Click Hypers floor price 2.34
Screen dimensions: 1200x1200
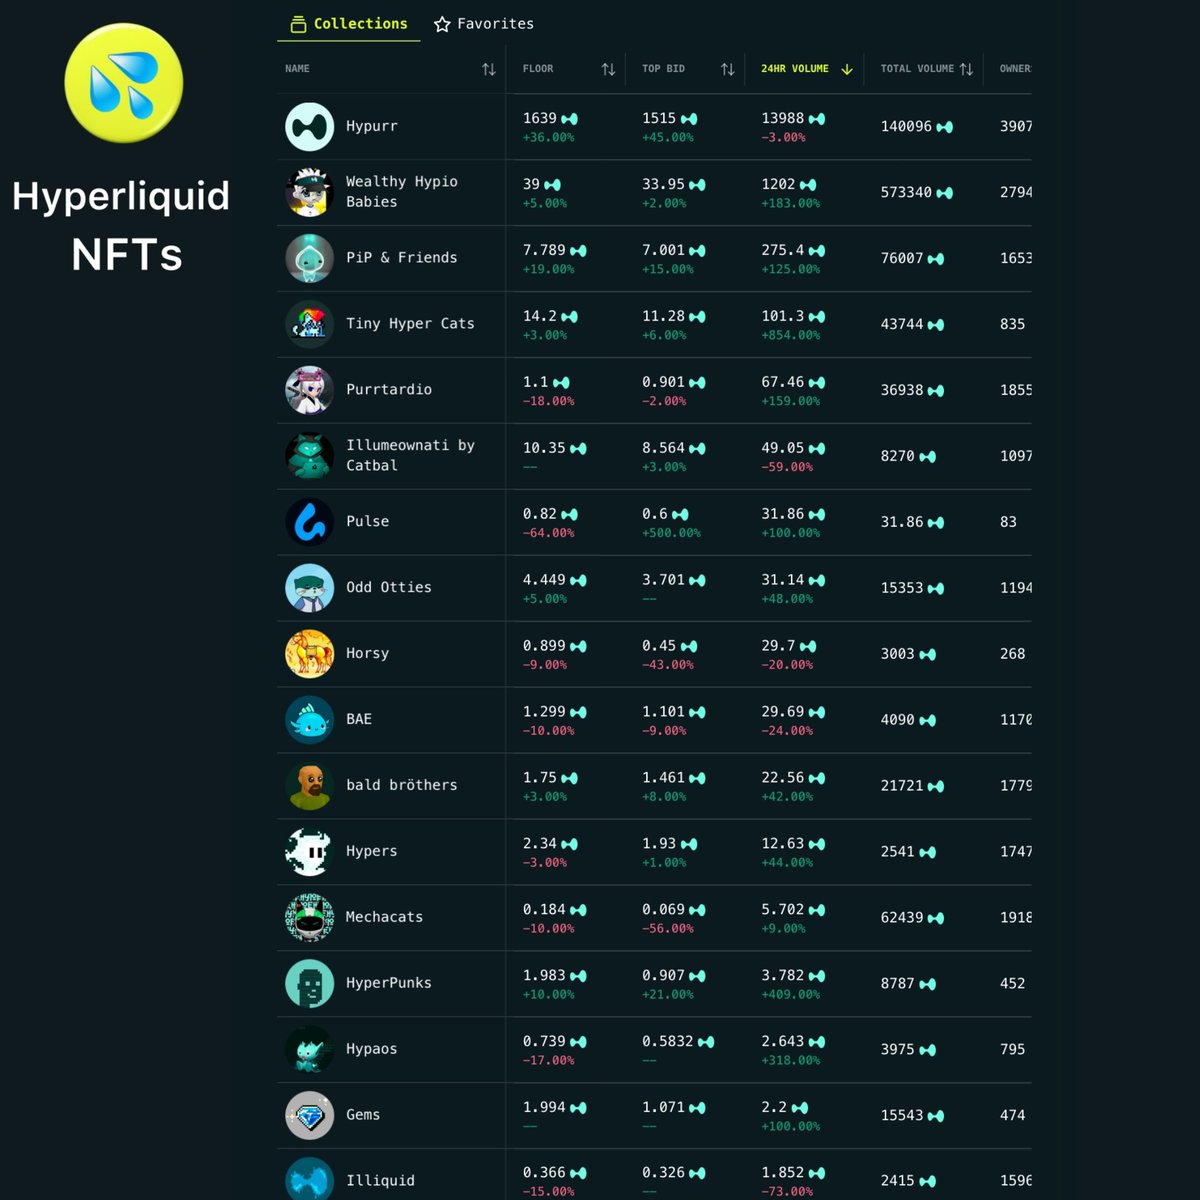[x=540, y=844]
